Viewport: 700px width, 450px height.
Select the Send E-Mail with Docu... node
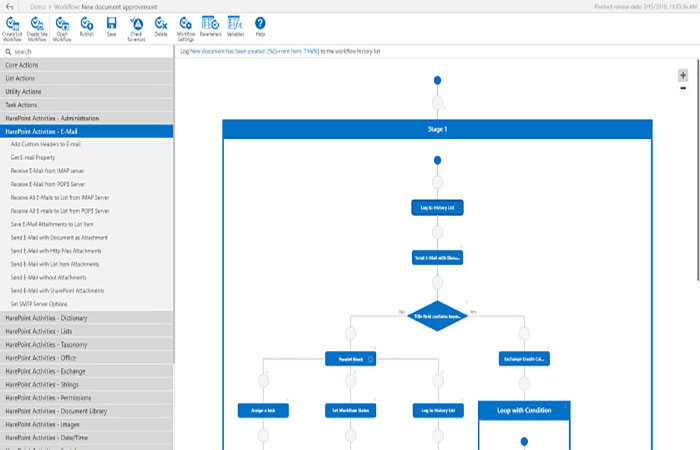[438, 258]
